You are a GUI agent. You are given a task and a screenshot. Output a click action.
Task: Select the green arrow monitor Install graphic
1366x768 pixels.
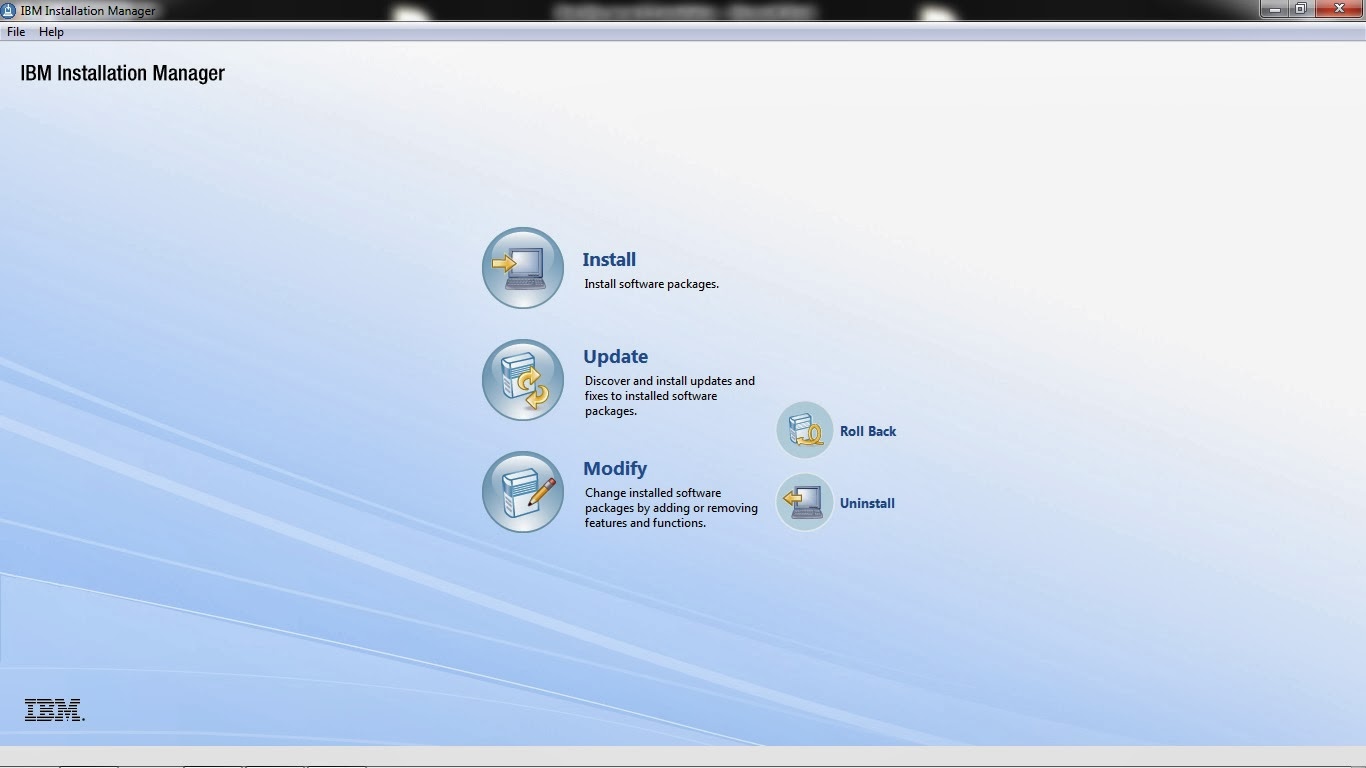click(522, 267)
